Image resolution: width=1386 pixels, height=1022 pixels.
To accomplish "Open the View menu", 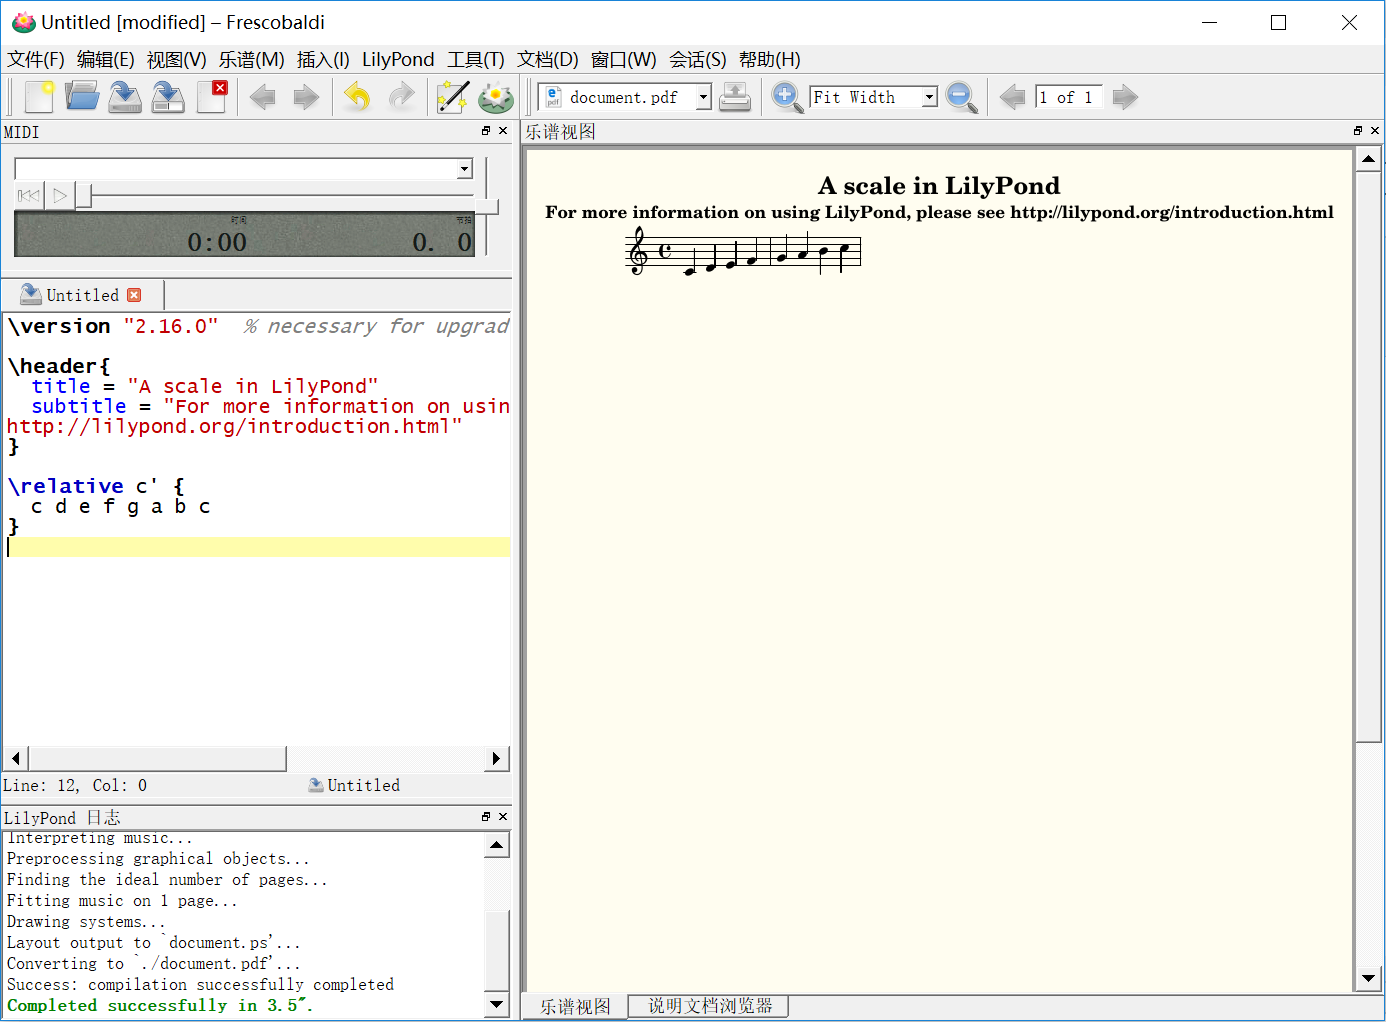I will click(176, 60).
